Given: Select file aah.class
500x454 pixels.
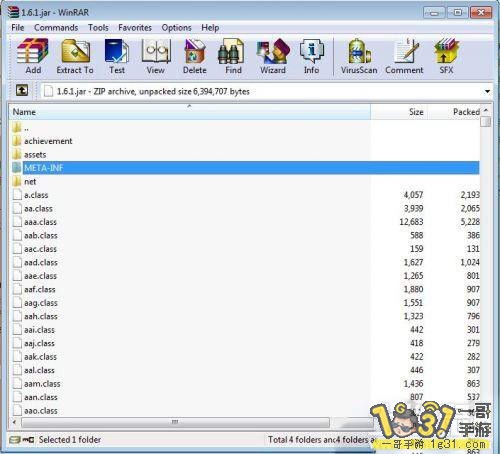Looking at the screenshot, I should (35, 316).
